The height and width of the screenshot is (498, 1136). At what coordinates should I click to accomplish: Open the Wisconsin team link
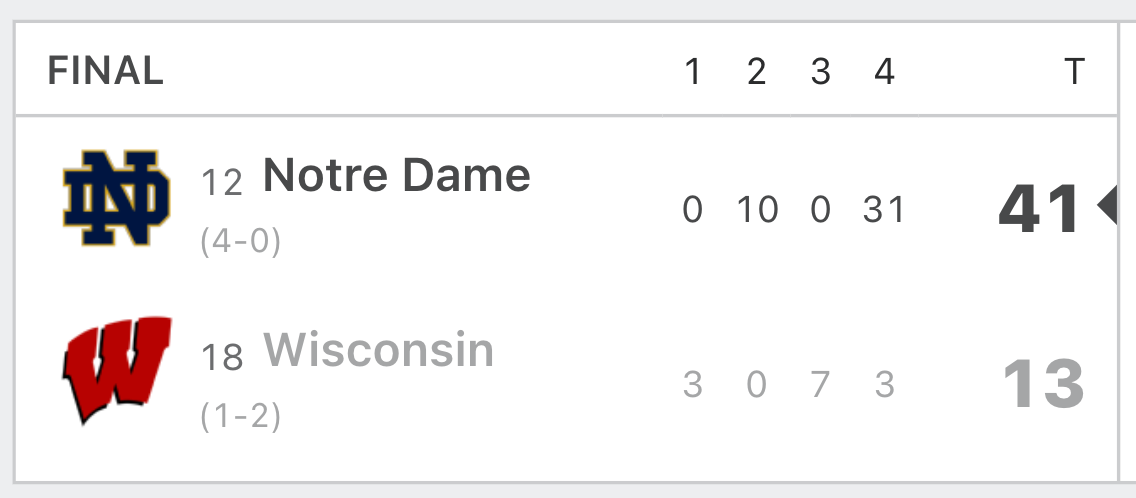[x=378, y=350]
